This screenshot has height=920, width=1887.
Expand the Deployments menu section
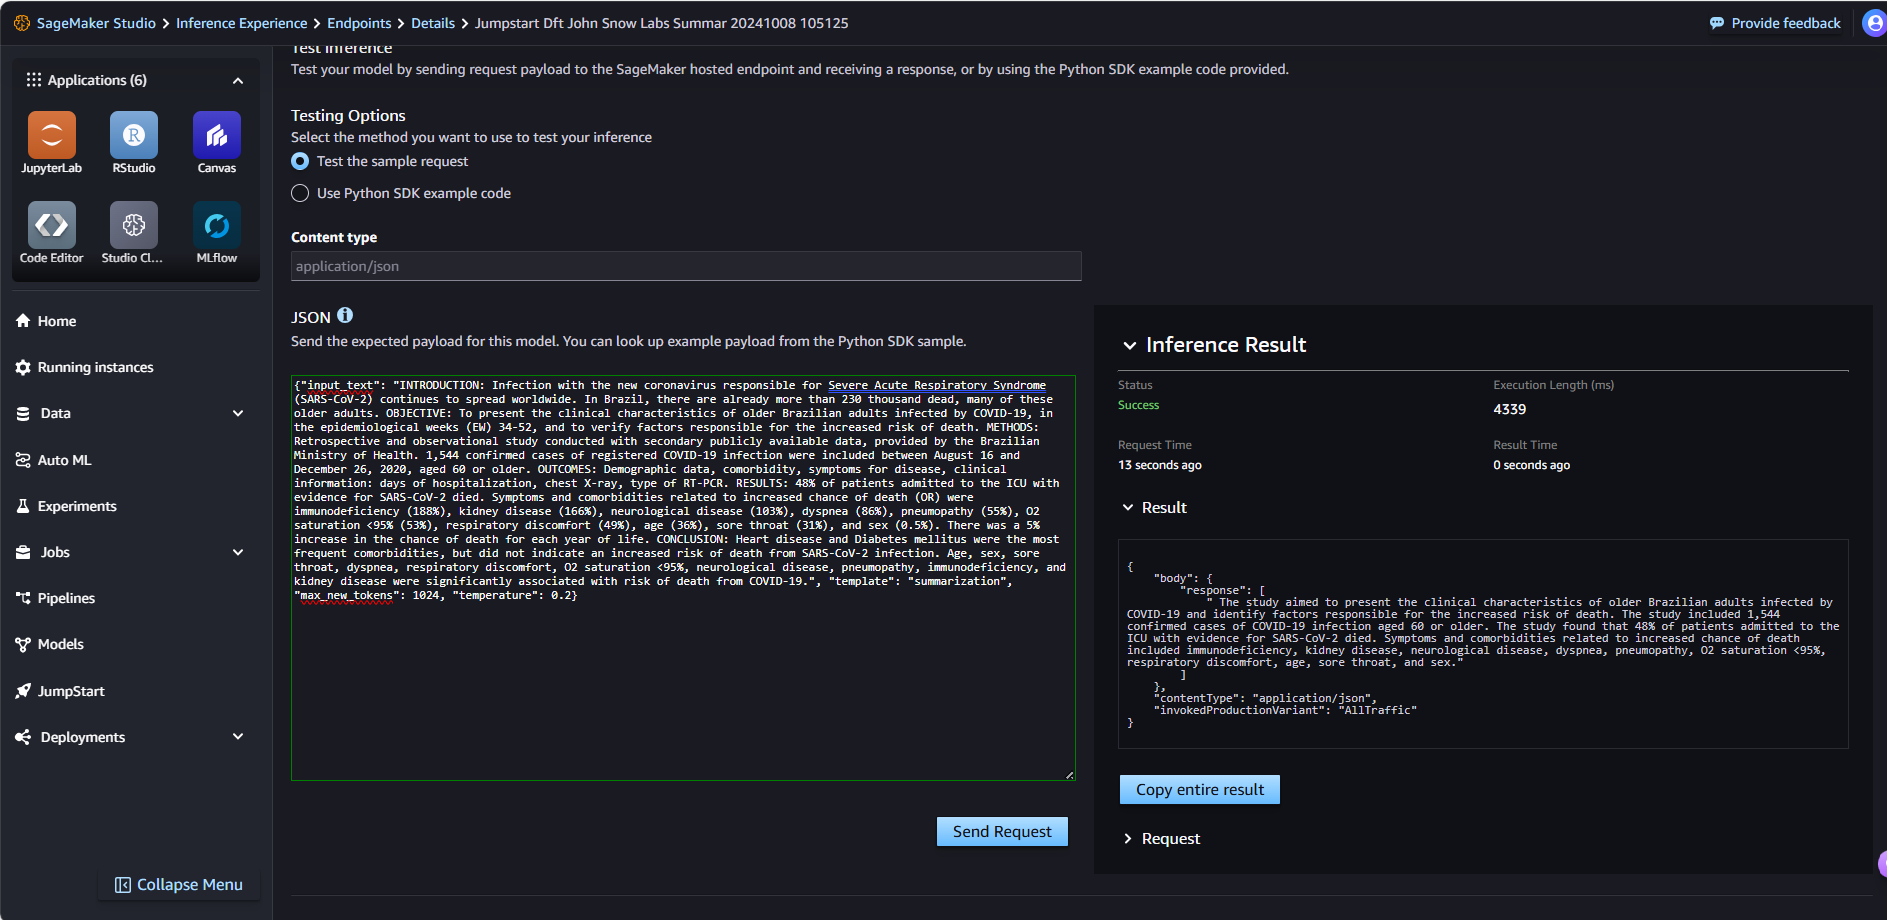point(238,737)
